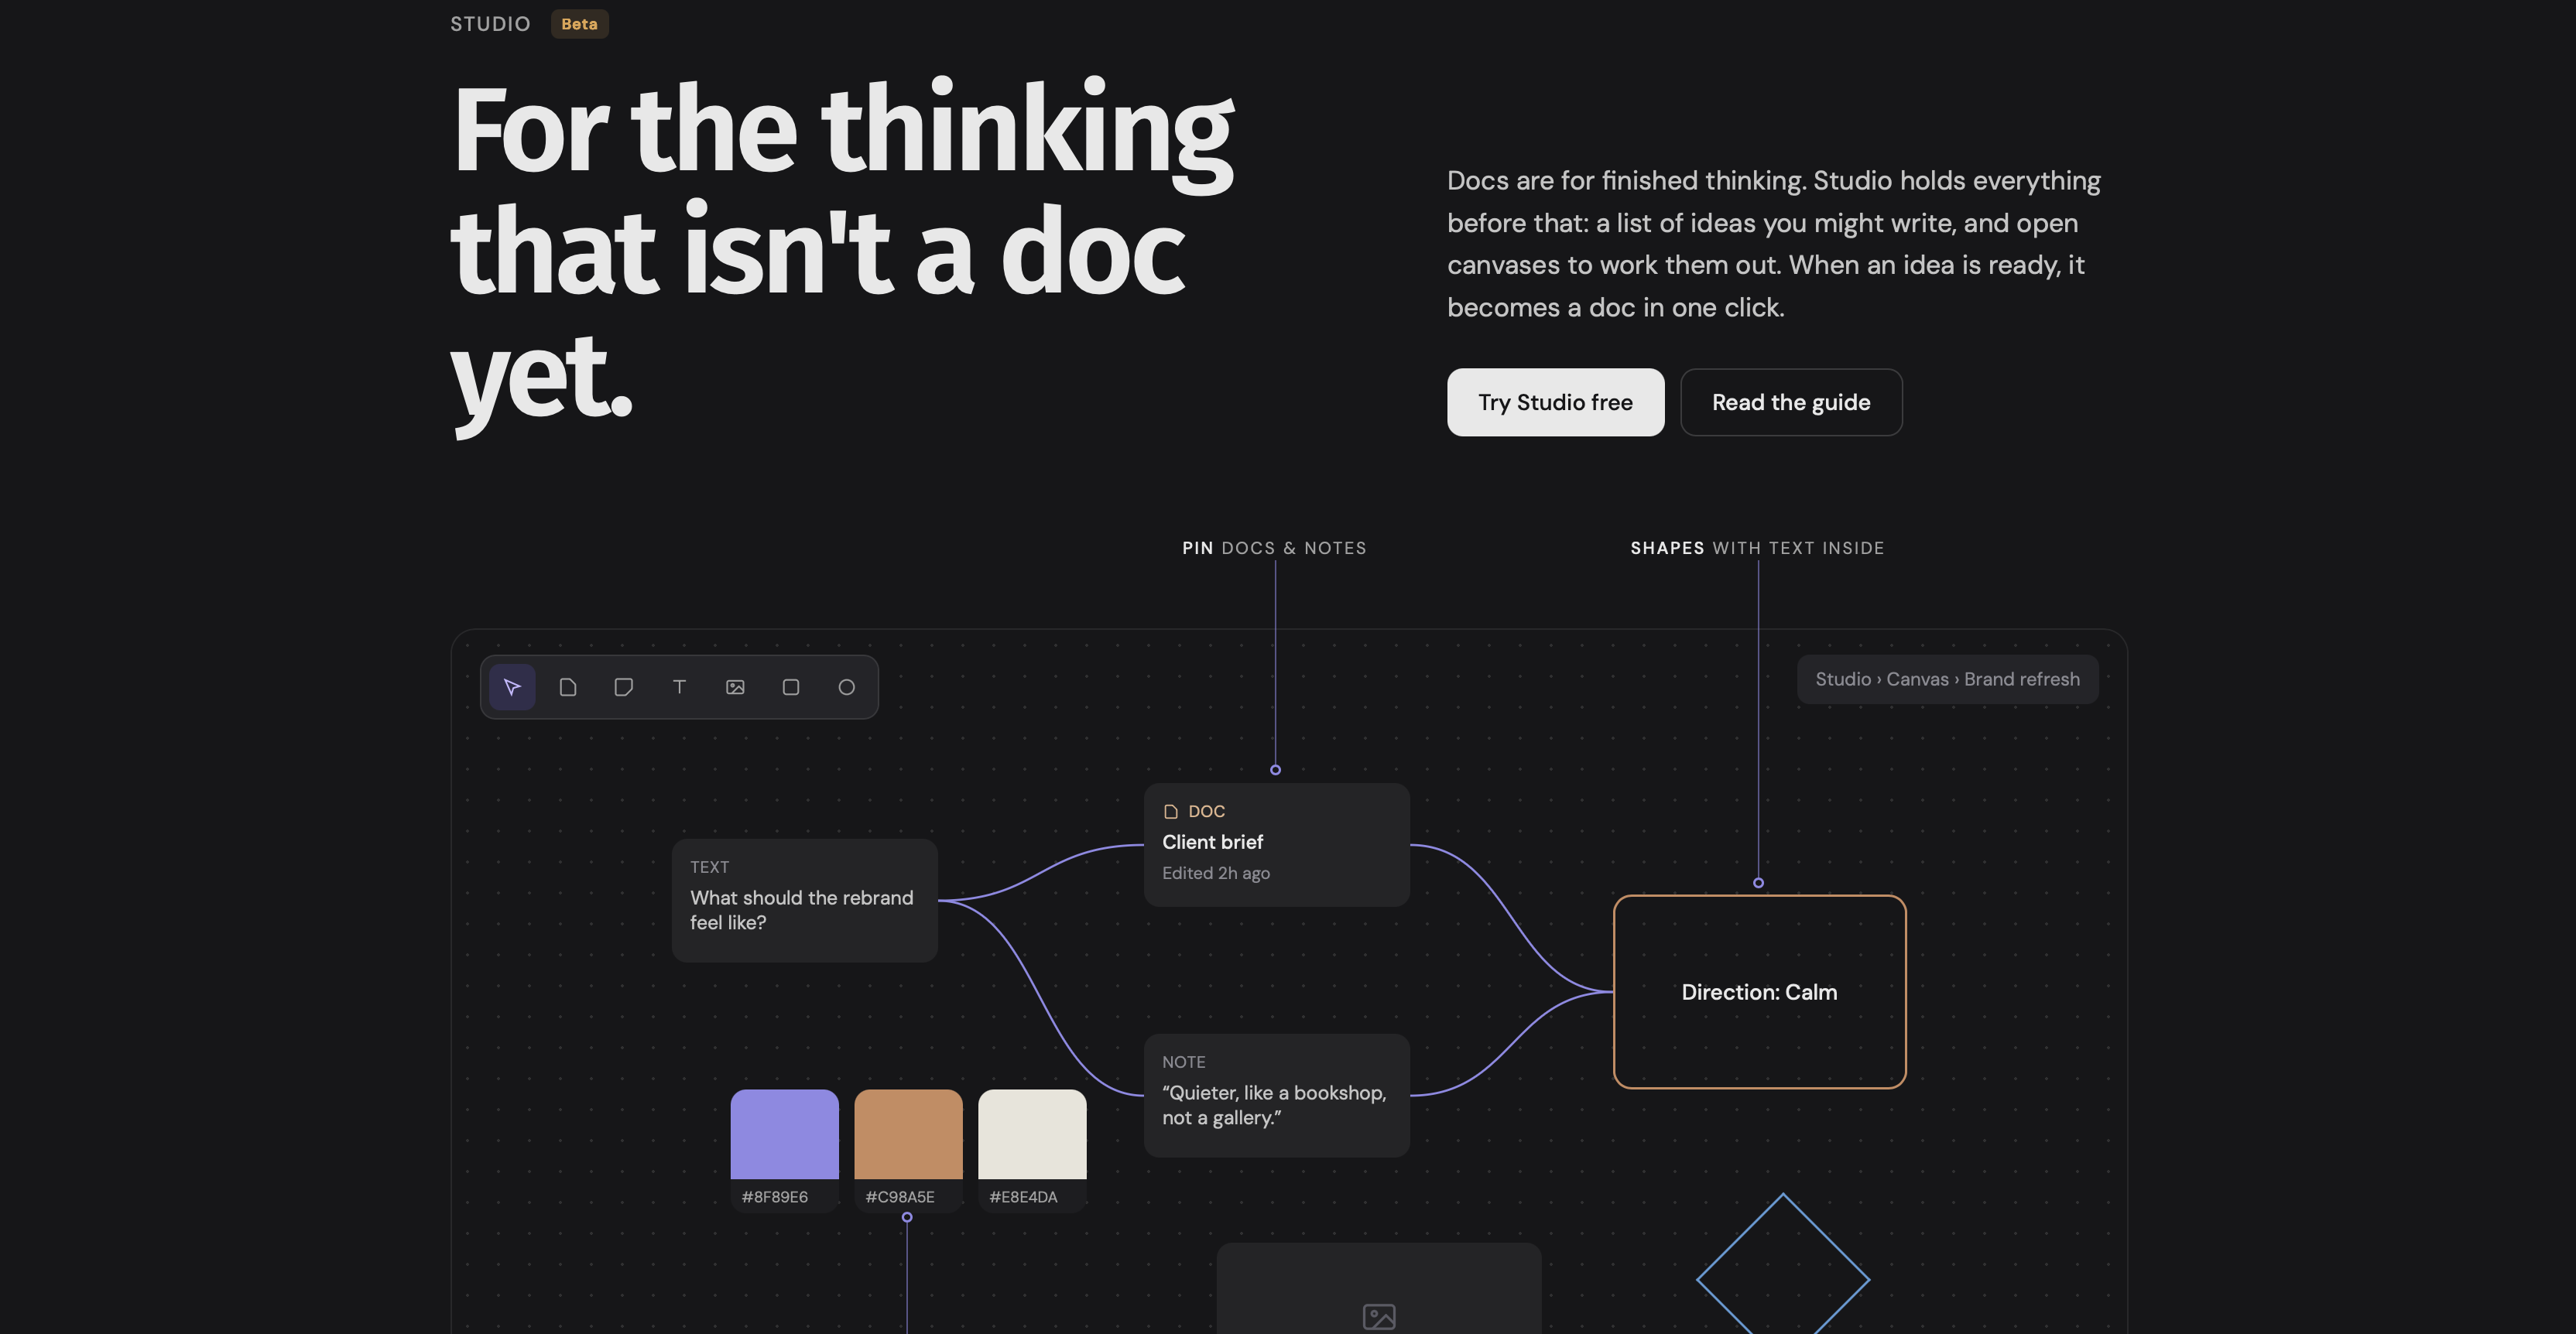Select the doc page tool
Screen dimensions: 2576x1334
click(x=568, y=687)
